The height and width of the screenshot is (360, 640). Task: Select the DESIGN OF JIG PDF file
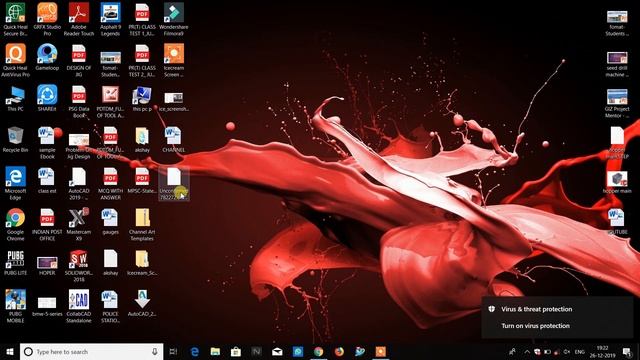[79, 60]
